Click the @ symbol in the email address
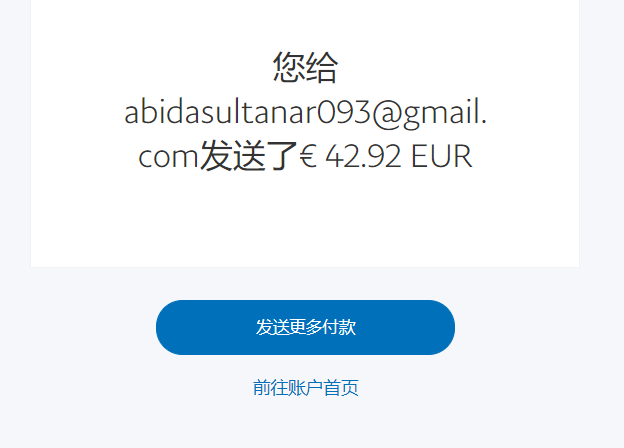Screen dimensions: 624x448 (x=387, y=113)
